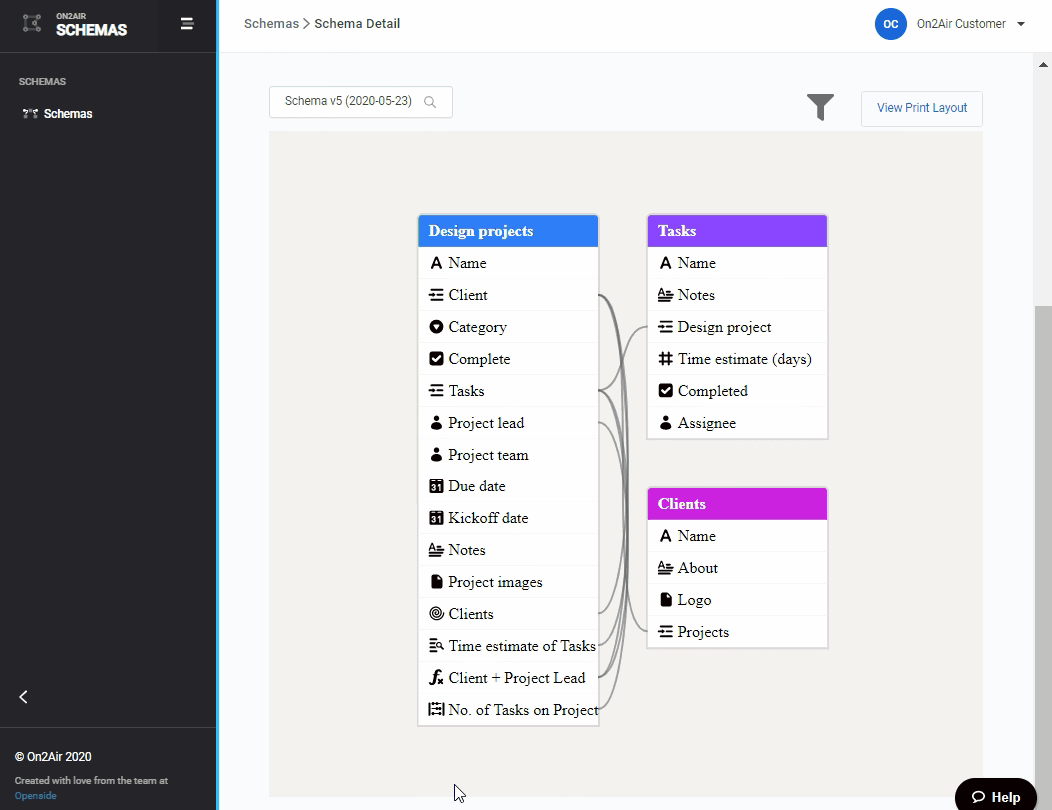Select Schemas in the left sidebar

(x=68, y=114)
